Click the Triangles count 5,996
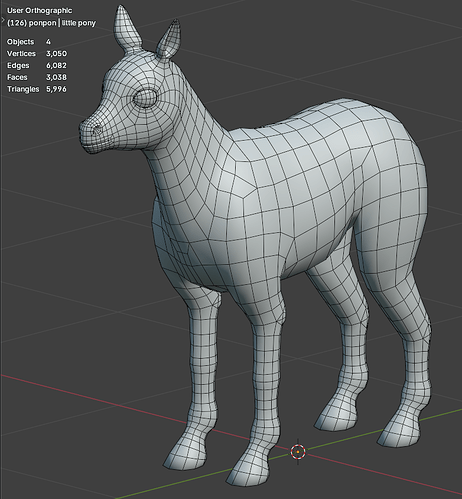This screenshot has height=499, width=462. click(x=56, y=89)
